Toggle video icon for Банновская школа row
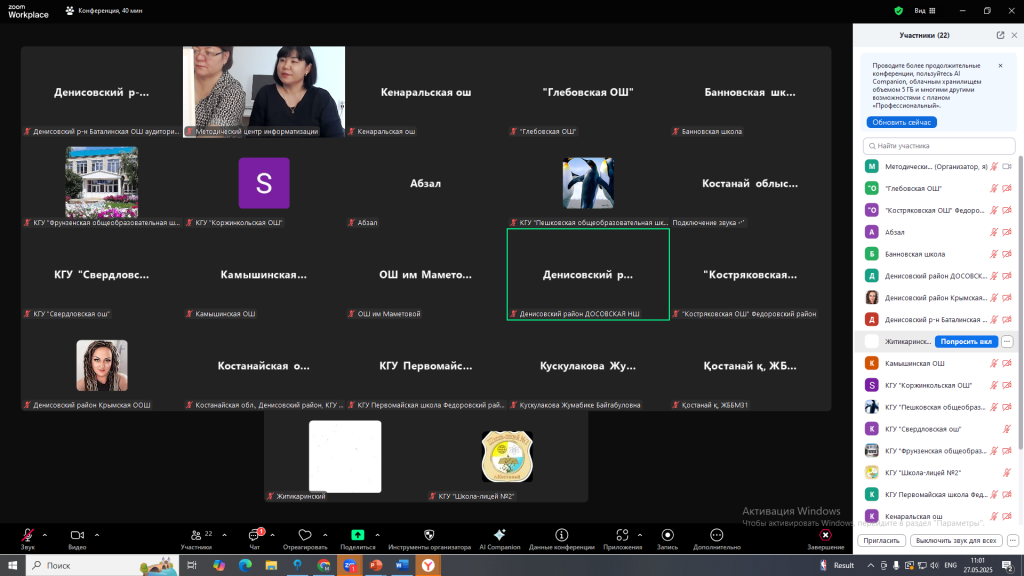The image size is (1024, 576). [x=1007, y=254]
